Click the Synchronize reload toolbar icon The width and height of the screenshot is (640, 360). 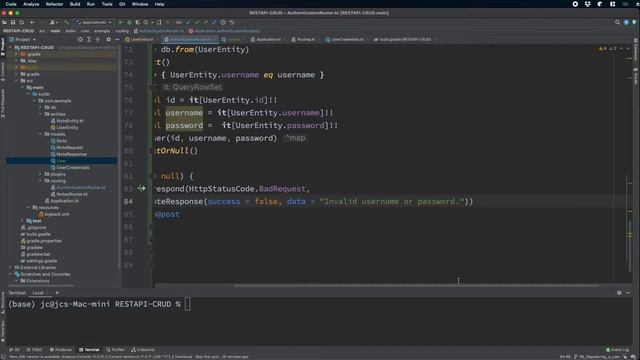[22, 22]
